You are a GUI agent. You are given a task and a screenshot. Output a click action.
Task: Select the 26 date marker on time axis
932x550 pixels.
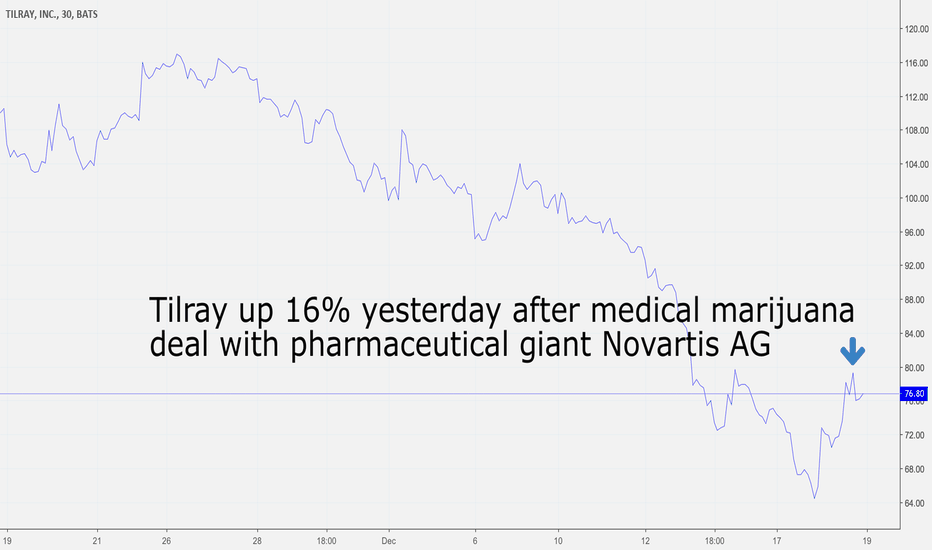pyautogui.click(x=166, y=540)
